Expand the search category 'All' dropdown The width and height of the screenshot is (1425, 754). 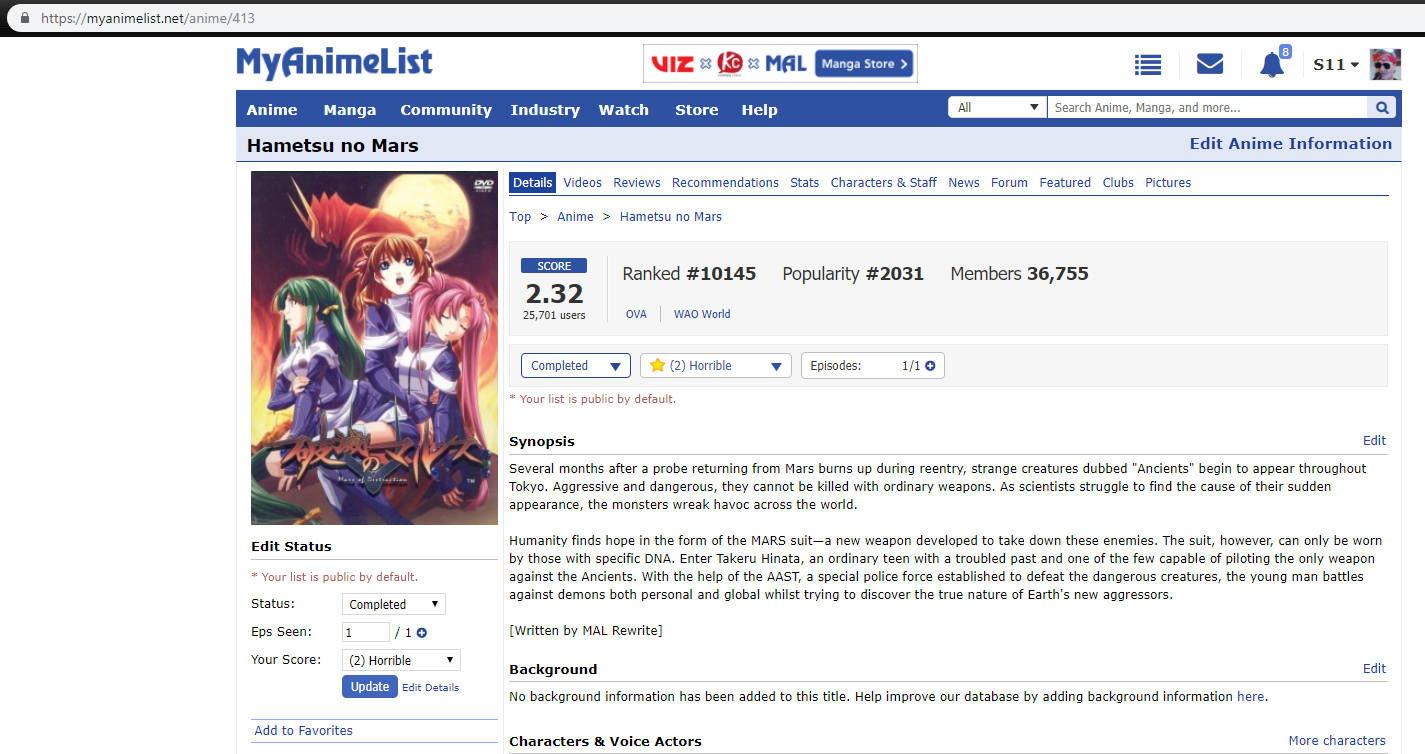(996, 108)
